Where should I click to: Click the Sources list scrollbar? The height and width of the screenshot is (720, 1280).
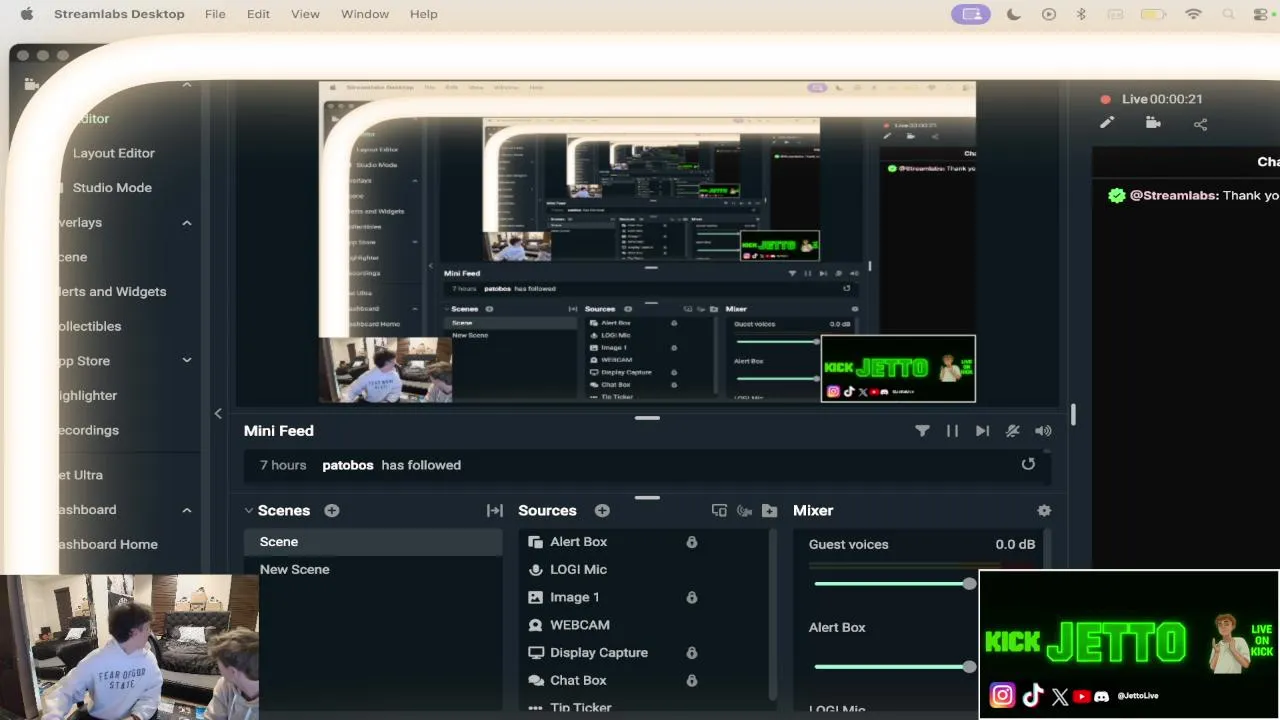[772, 612]
